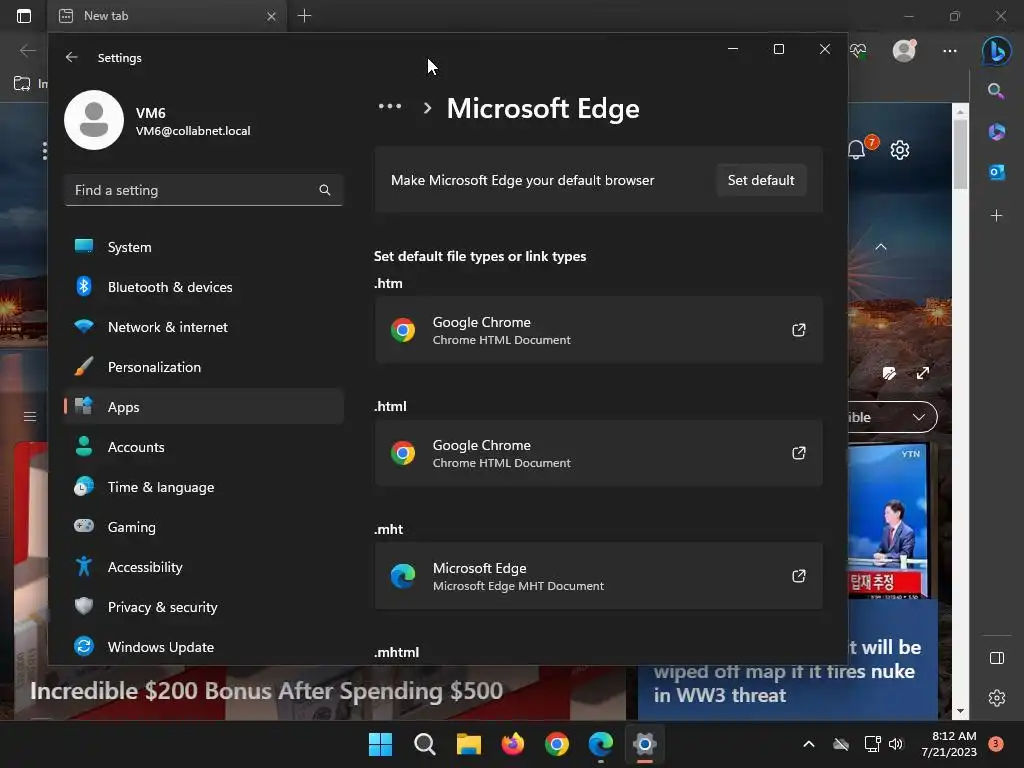Open the Settings app taskbar icon

point(645,744)
